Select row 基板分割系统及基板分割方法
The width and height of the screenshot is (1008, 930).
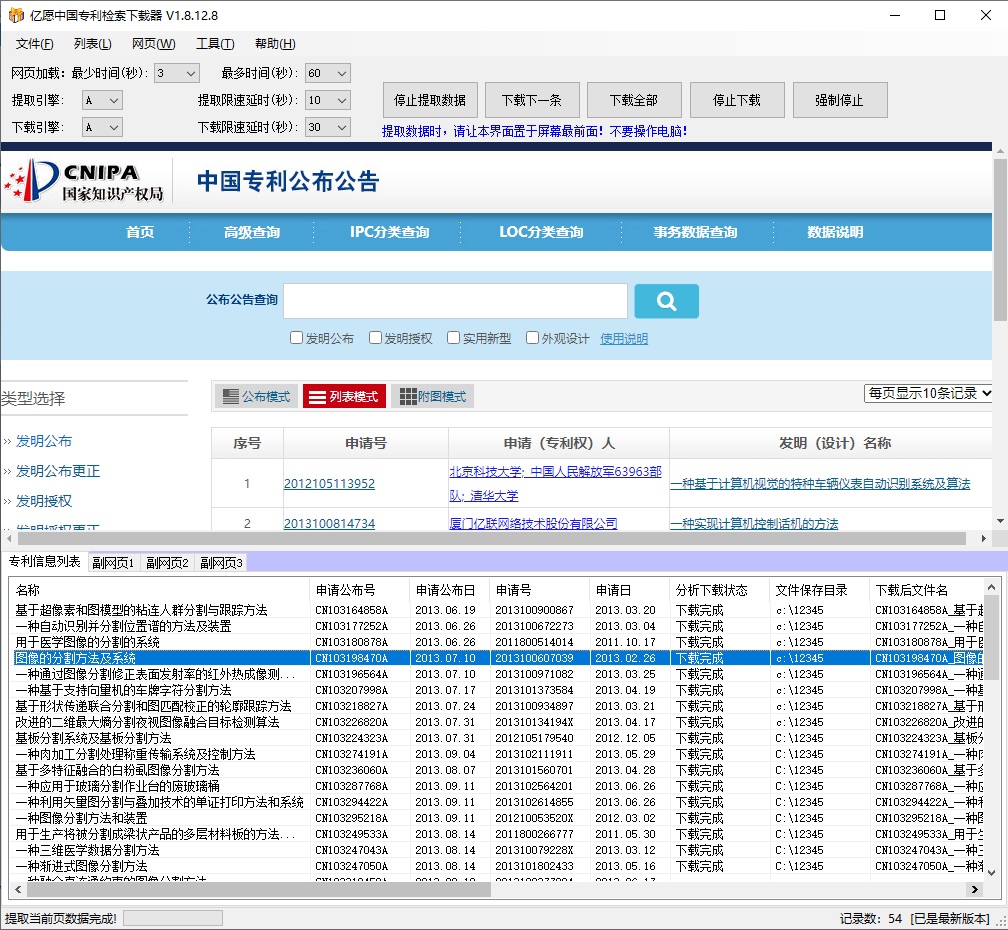point(497,738)
